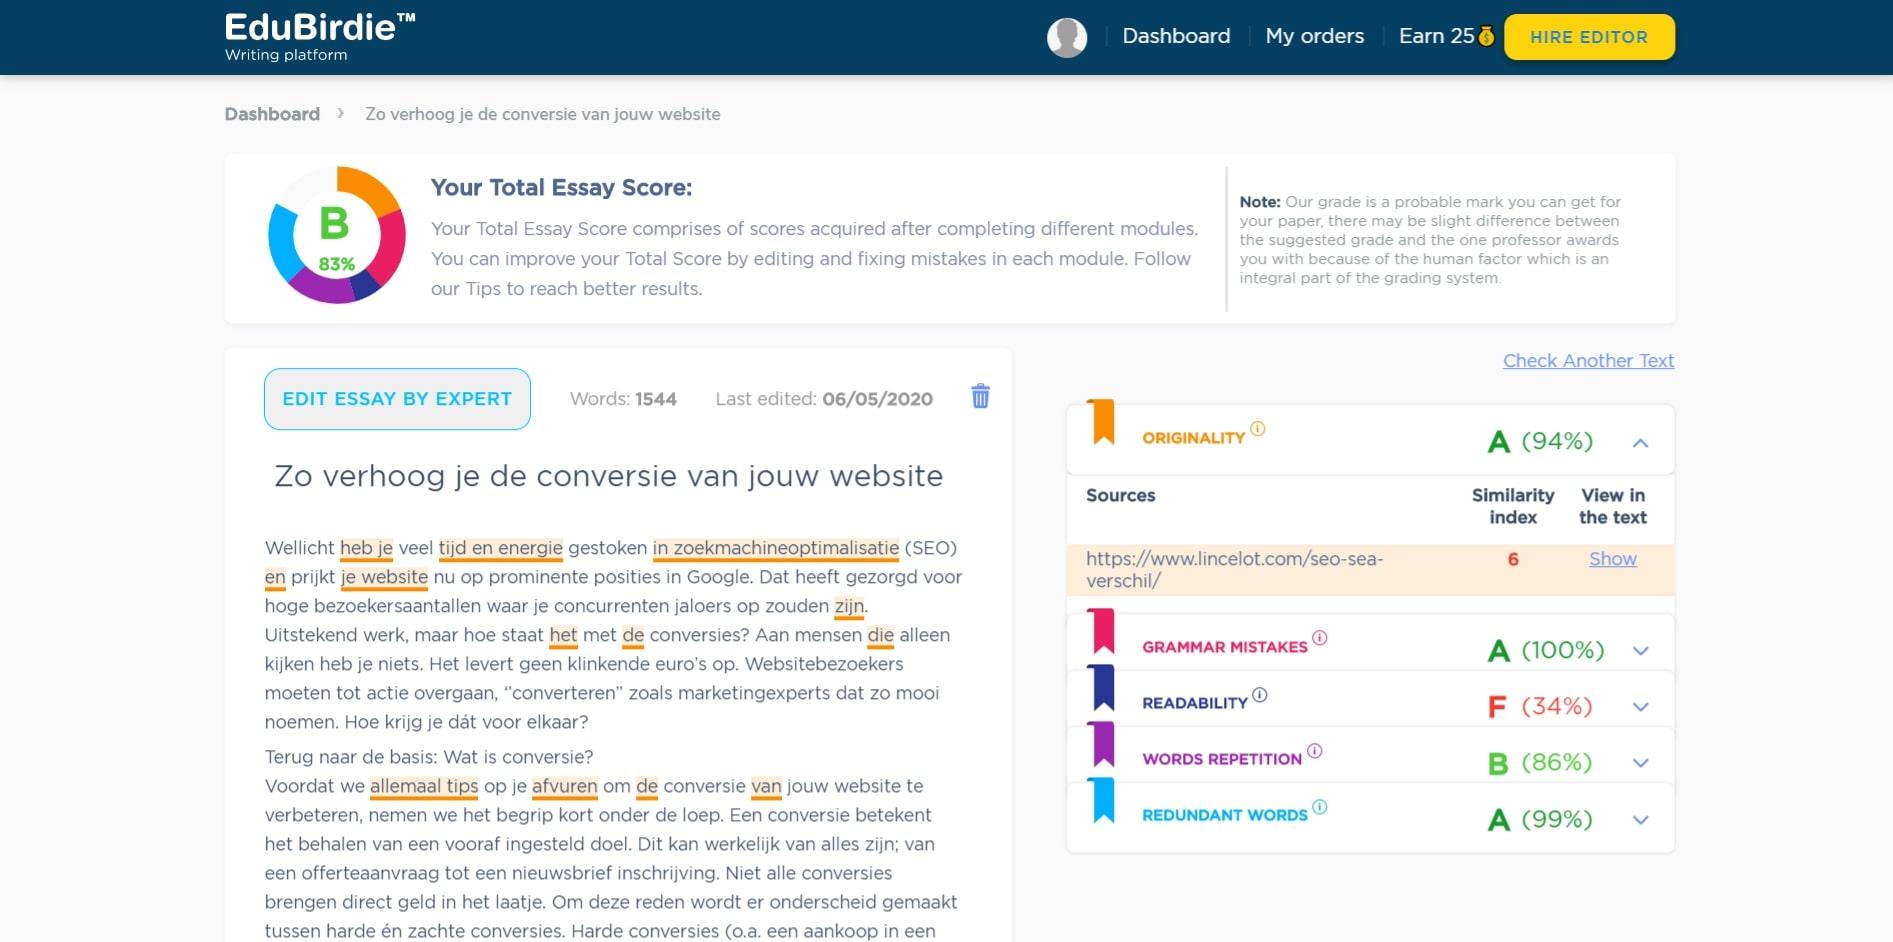The height and width of the screenshot is (942, 1893).
Task: Click the GRAMMAR MISTAKES module label
Action: (1225, 647)
